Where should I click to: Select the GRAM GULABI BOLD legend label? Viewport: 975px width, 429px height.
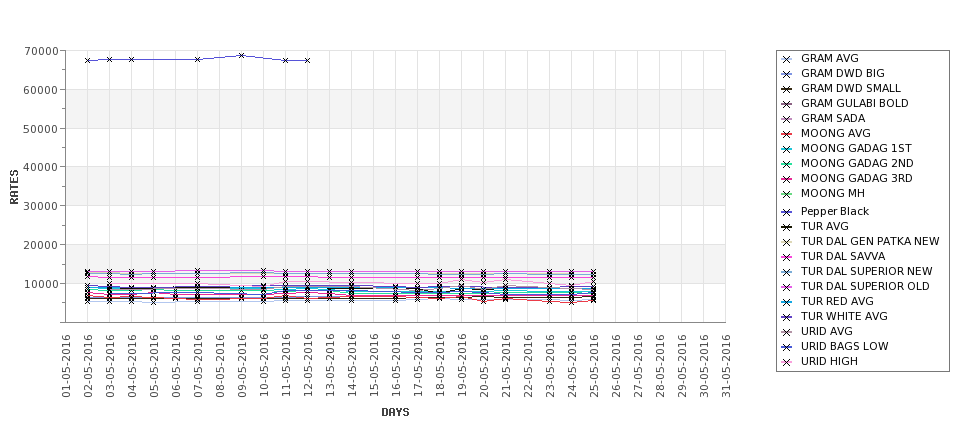pos(854,103)
